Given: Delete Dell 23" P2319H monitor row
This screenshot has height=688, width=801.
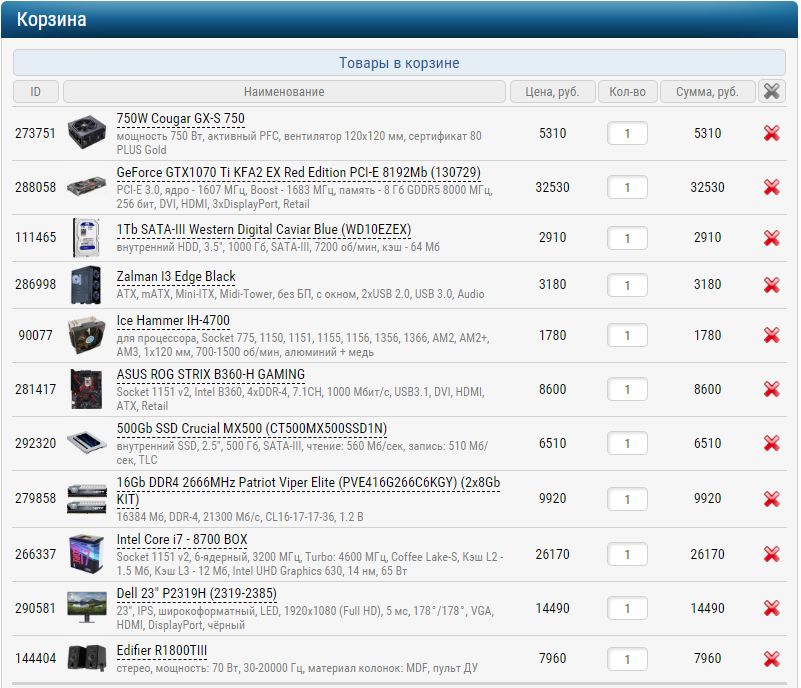Looking at the screenshot, I should (x=771, y=608).
